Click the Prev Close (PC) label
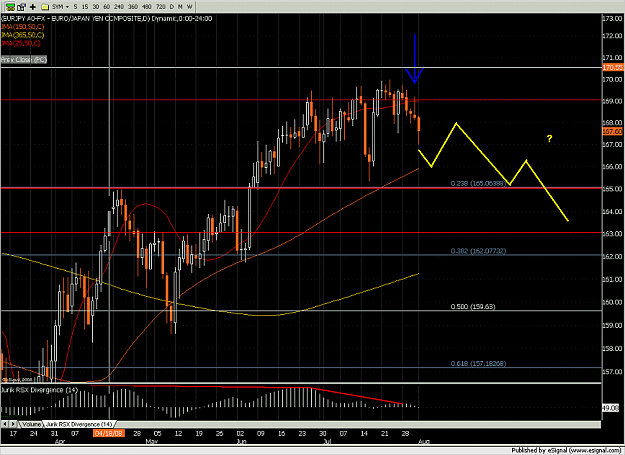Image resolution: width=625 pixels, height=455 pixels. (24, 60)
